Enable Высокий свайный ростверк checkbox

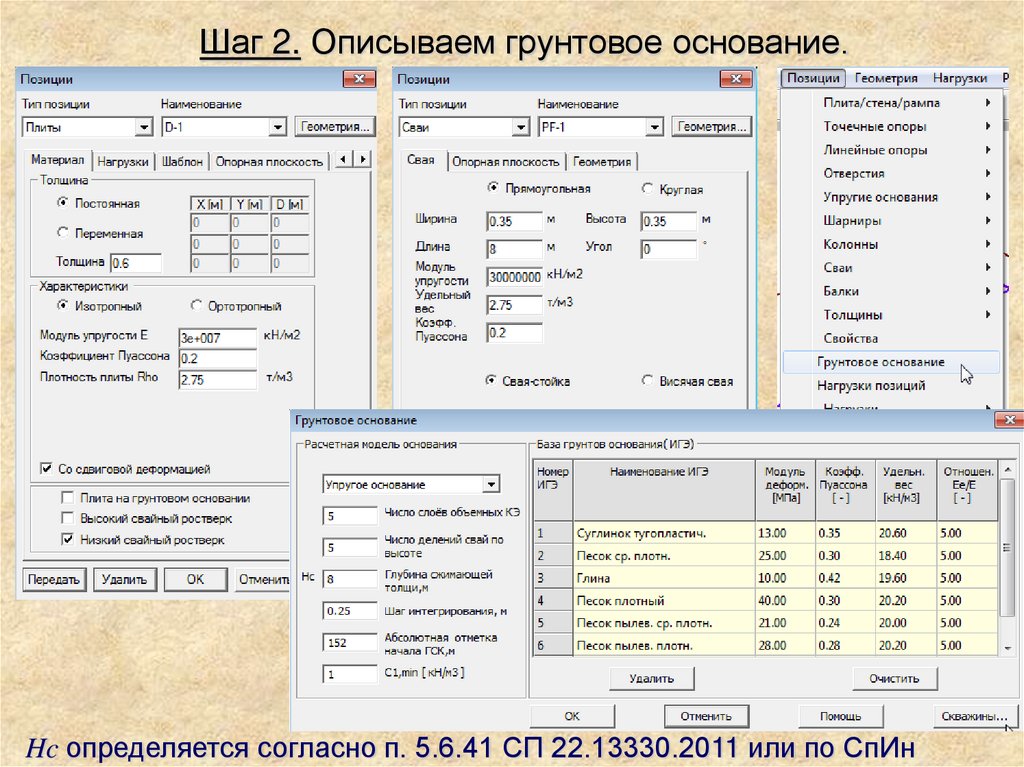pyautogui.click(x=67, y=518)
